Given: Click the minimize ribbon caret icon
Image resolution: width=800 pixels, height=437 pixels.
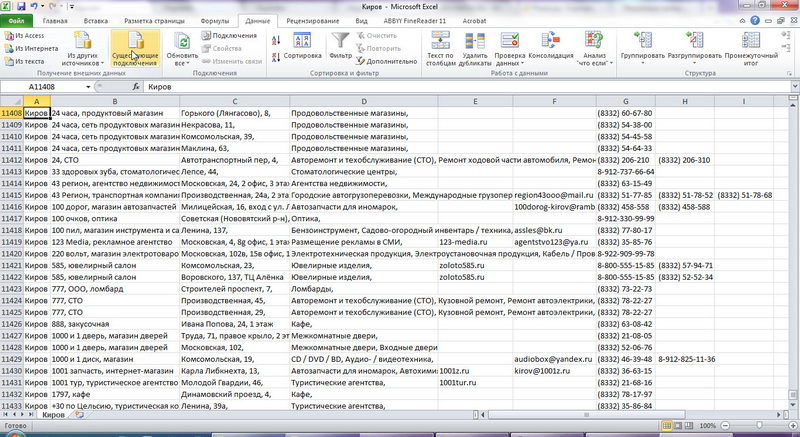Looking at the screenshot, I should (x=743, y=21).
